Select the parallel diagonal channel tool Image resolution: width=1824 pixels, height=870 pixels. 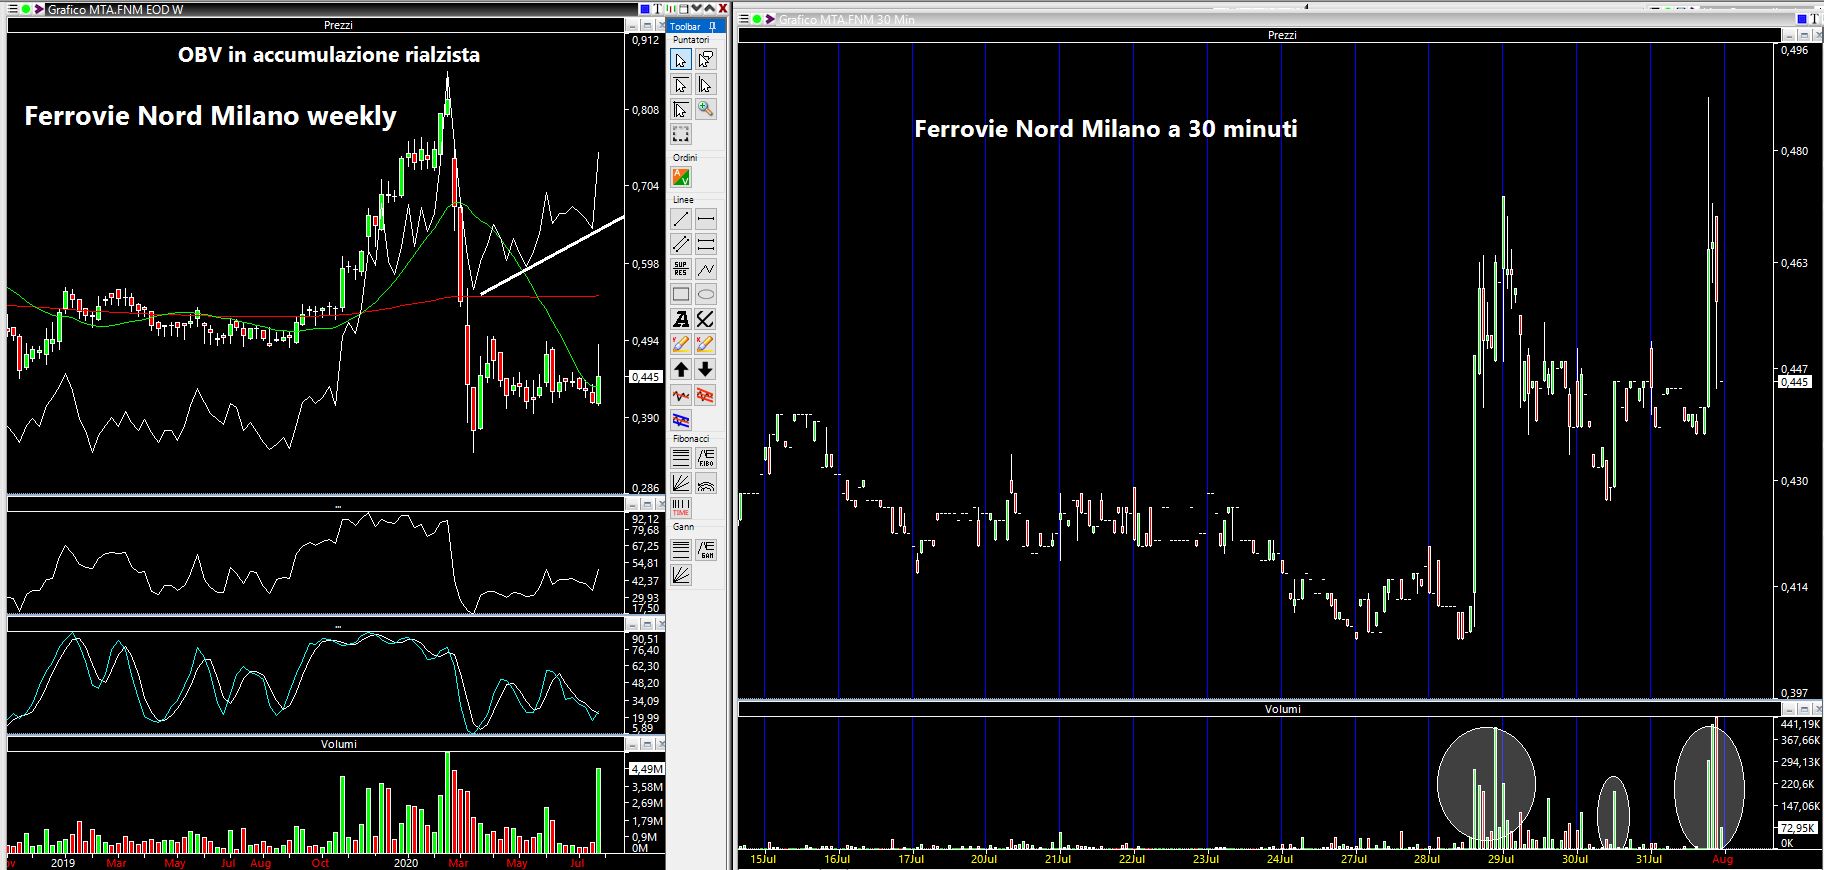pos(681,244)
